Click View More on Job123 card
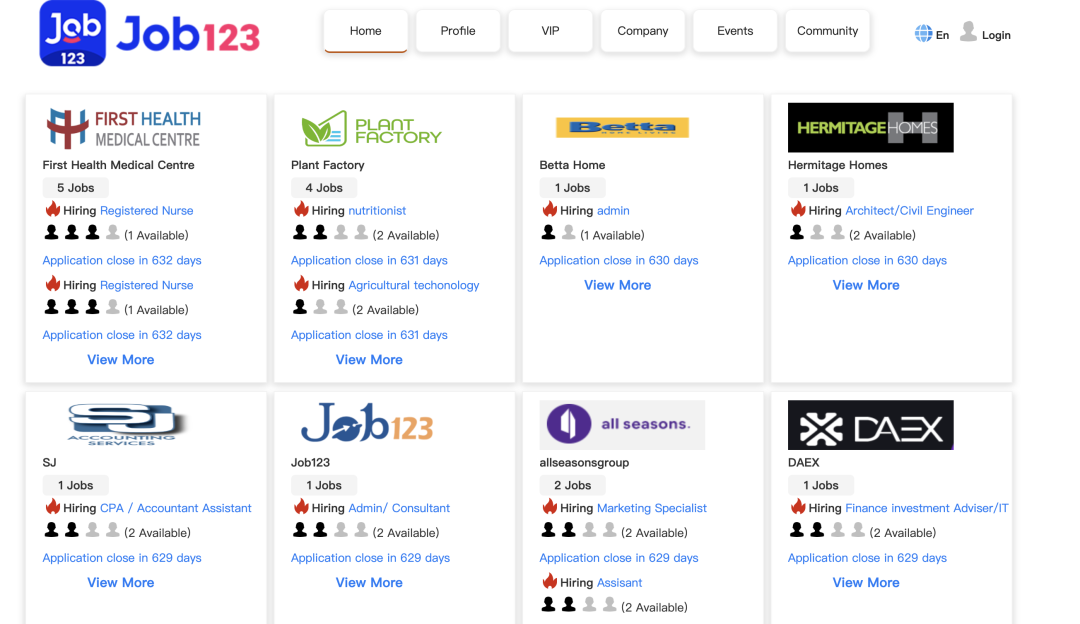 (x=369, y=583)
